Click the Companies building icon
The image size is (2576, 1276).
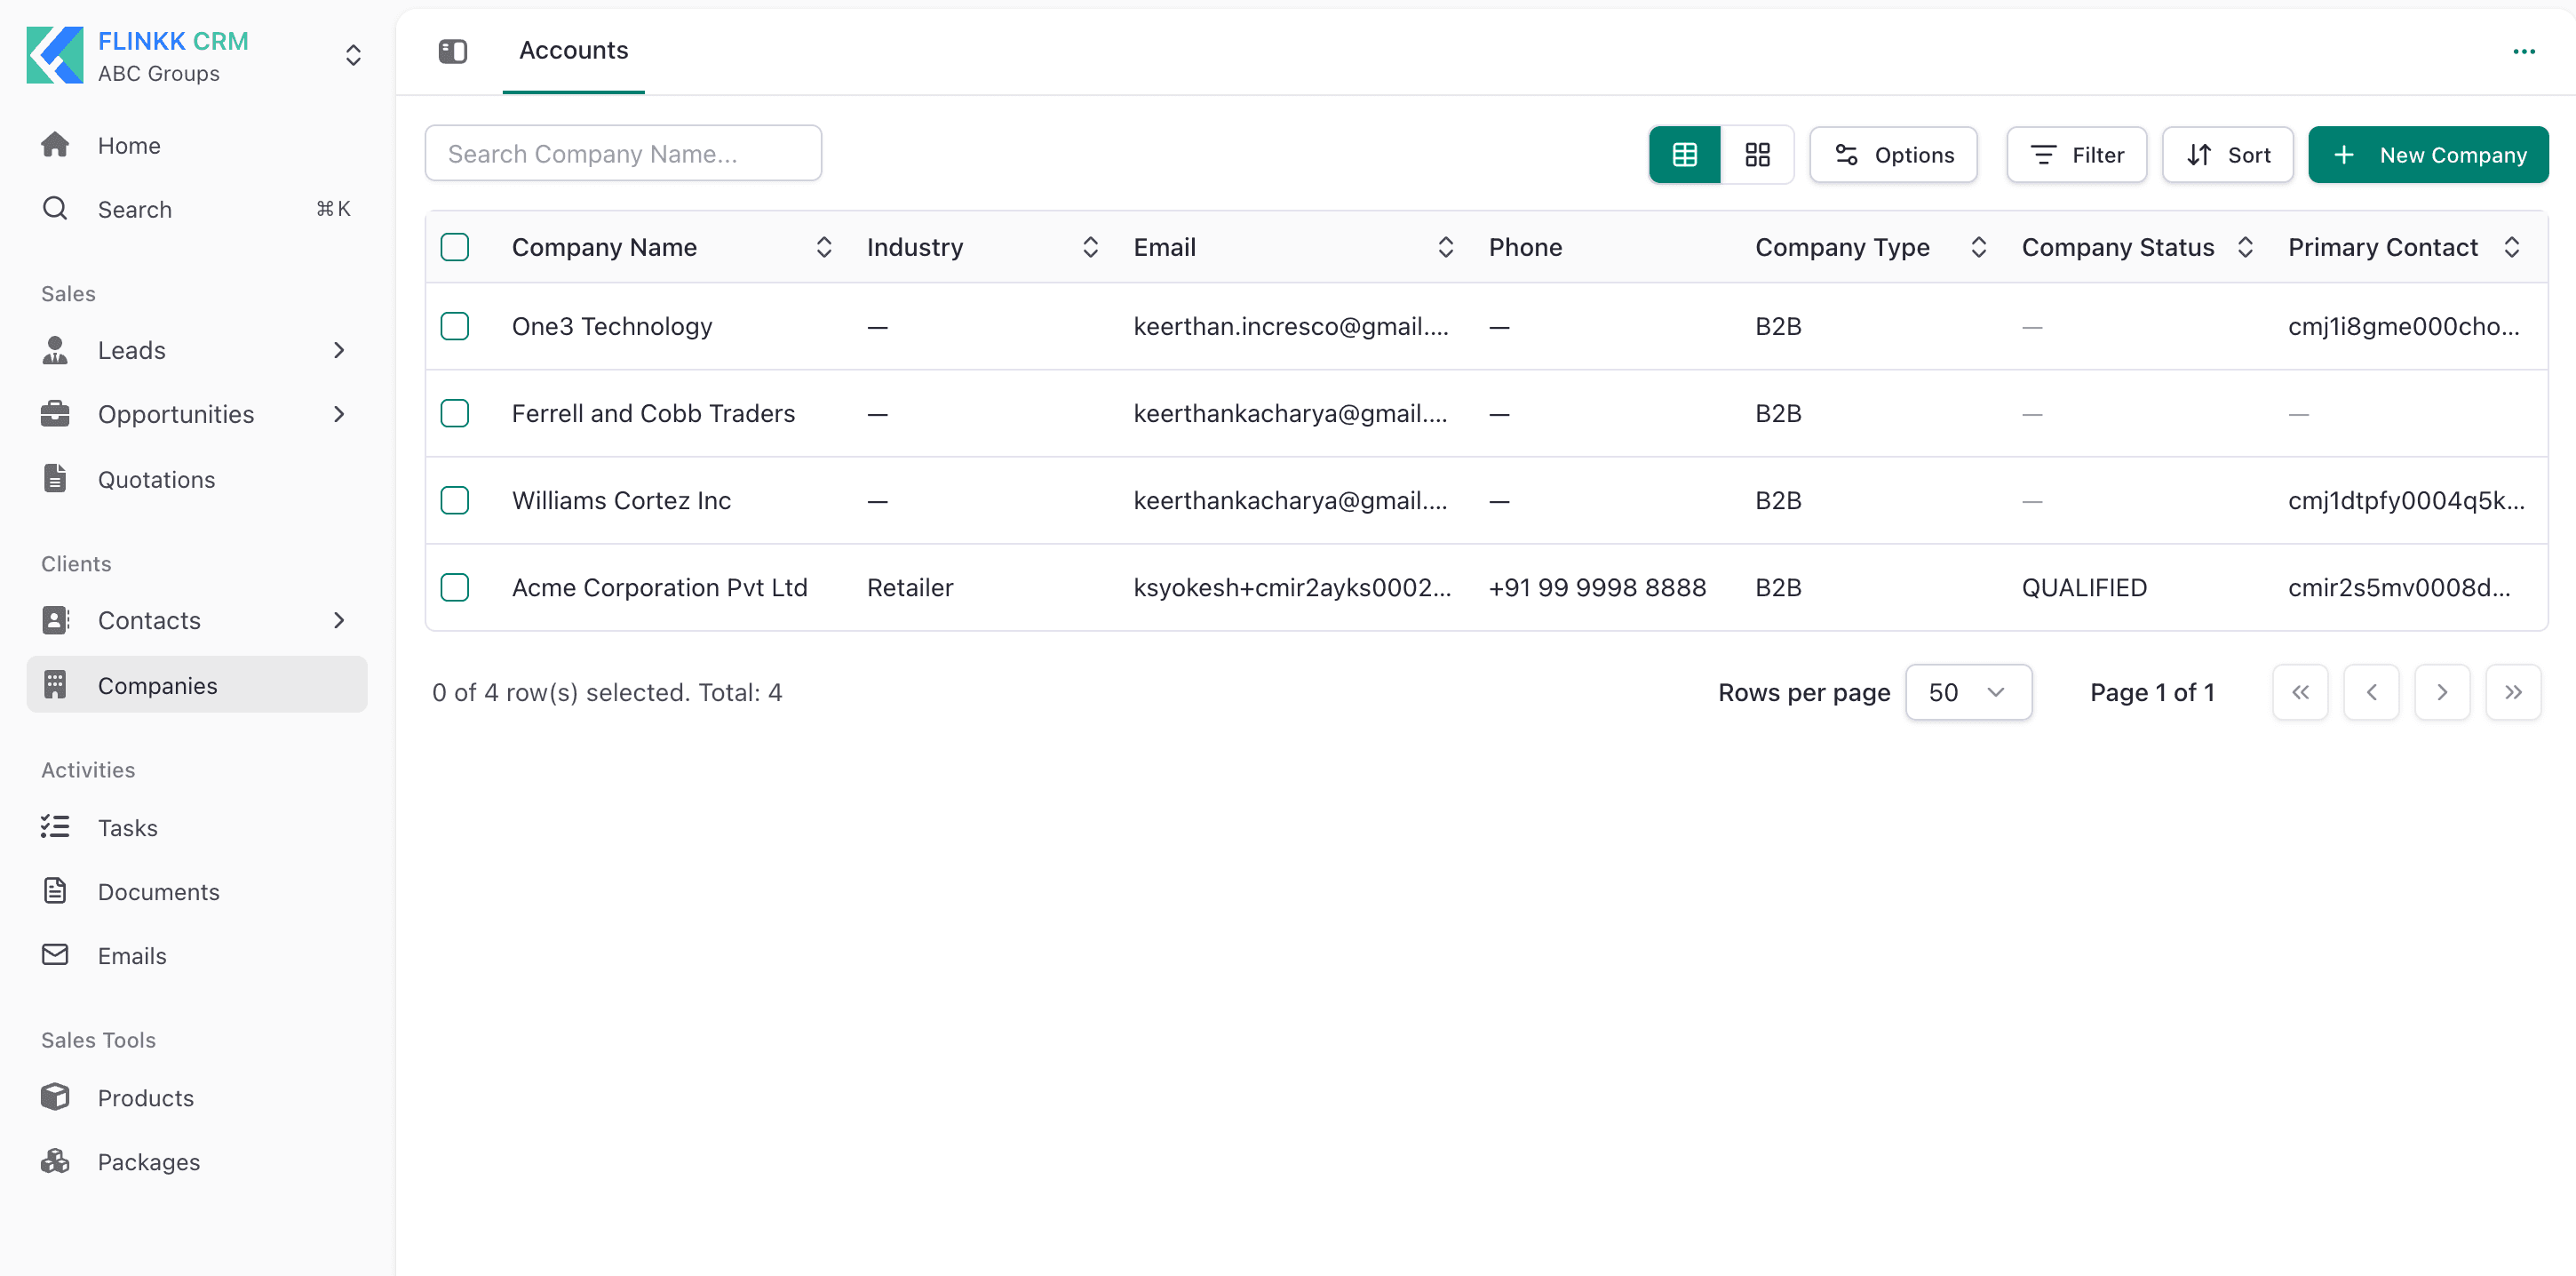click(55, 685)
